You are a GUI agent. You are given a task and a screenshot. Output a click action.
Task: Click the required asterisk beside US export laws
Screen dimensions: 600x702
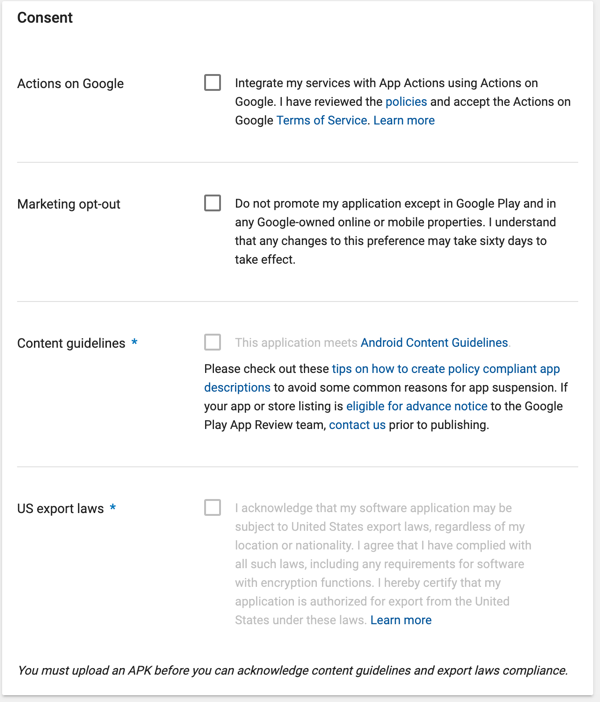tap(113, 507)
